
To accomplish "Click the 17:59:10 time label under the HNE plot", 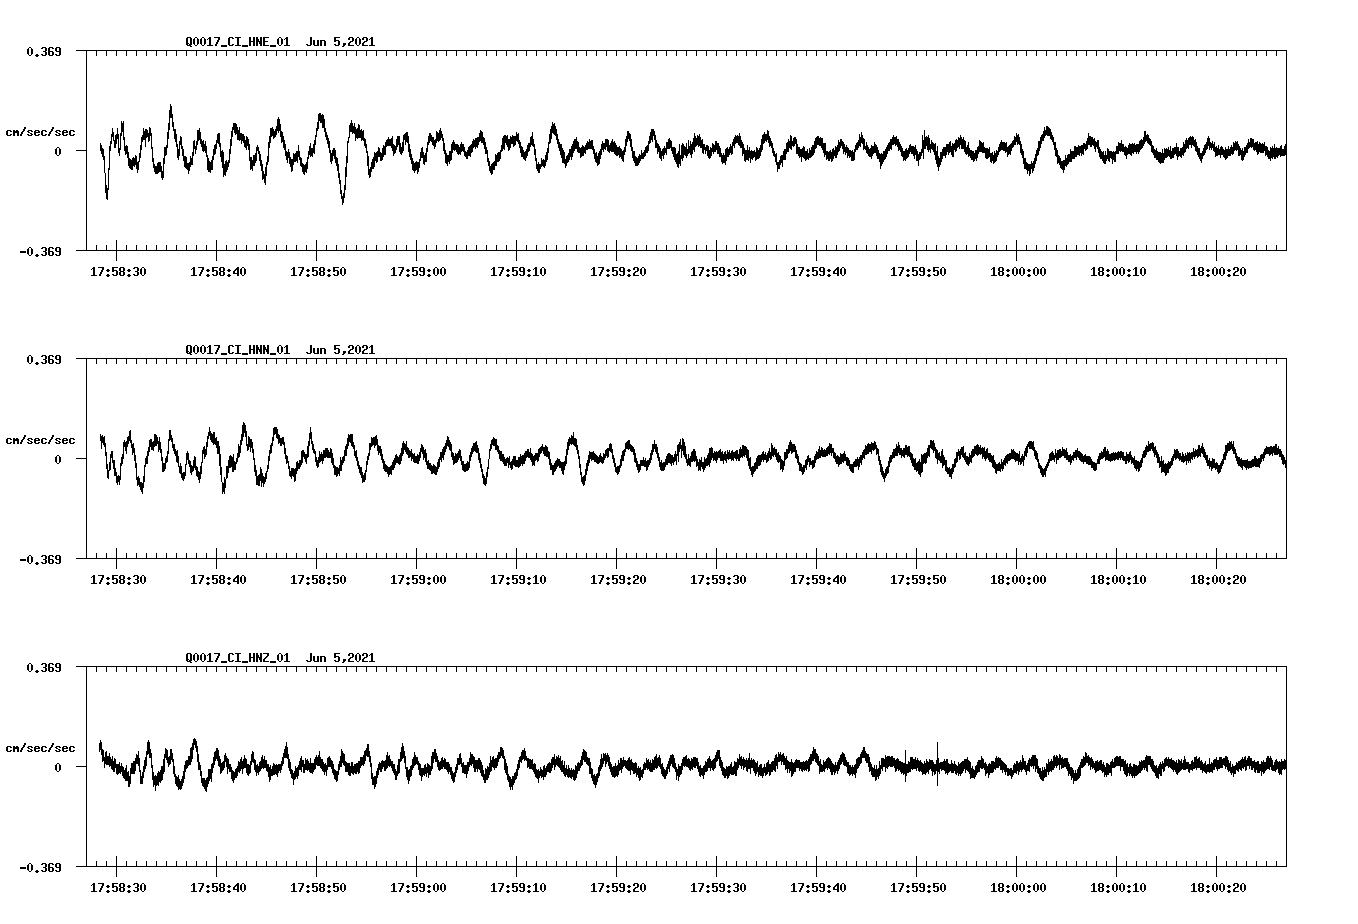I will pyautogui.click(x=518, y=272).
